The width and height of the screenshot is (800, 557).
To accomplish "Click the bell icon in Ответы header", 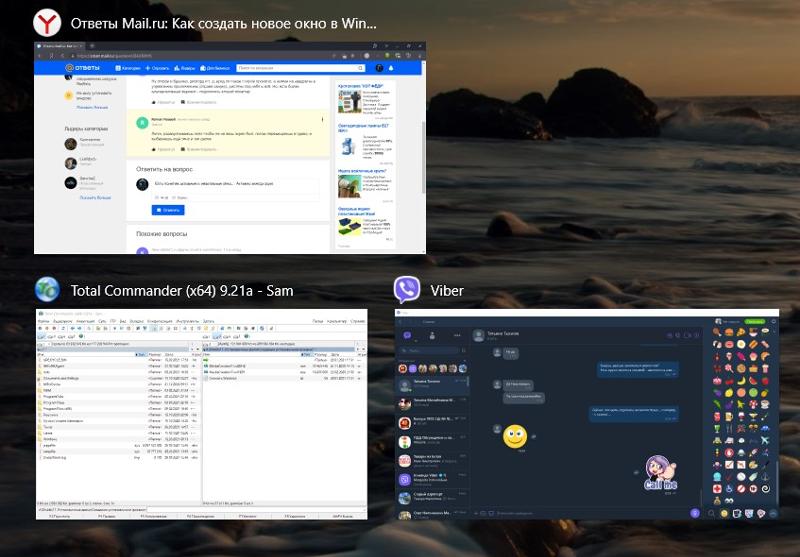I will (391, 68).
